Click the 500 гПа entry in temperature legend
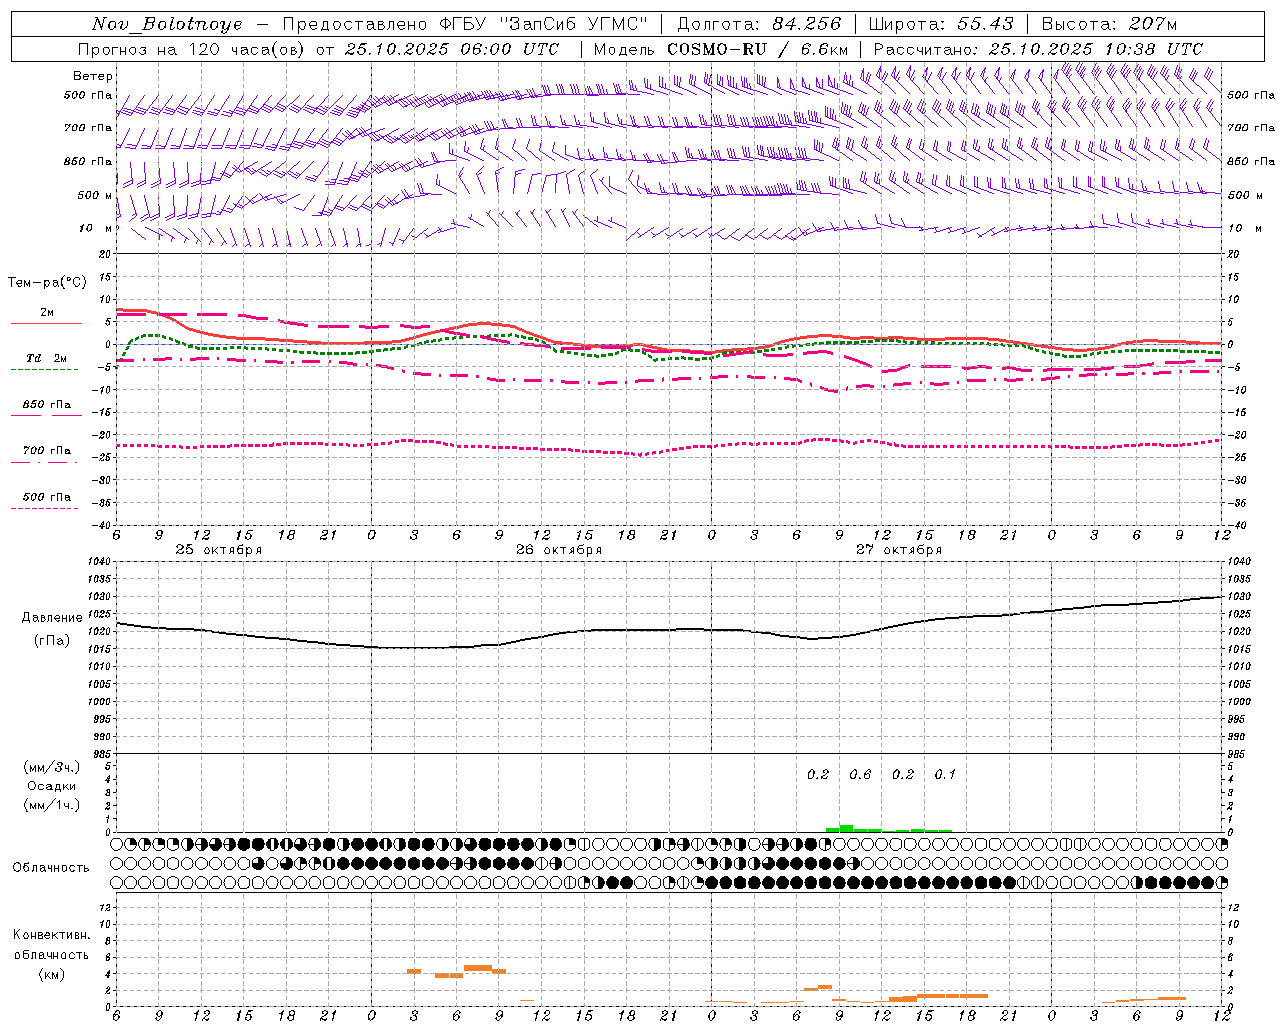This screenshot has height=1024, width=1280. tap(47, 497)
